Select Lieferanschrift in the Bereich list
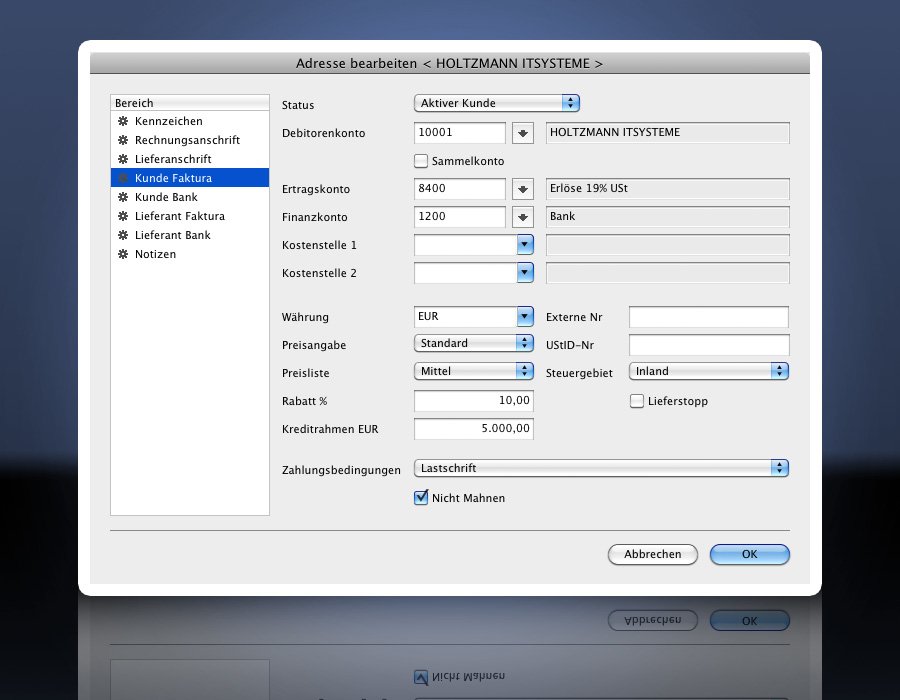 click(x=189, y=159)
